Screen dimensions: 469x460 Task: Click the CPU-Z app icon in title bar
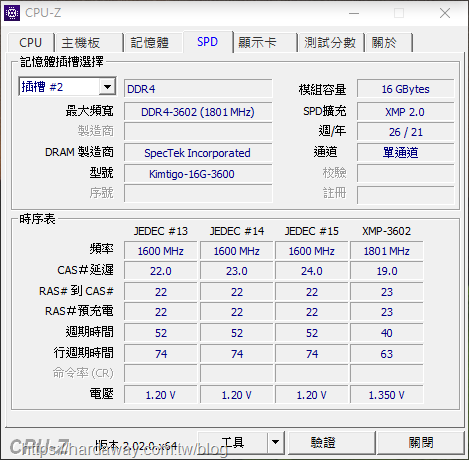pos(12,13)
